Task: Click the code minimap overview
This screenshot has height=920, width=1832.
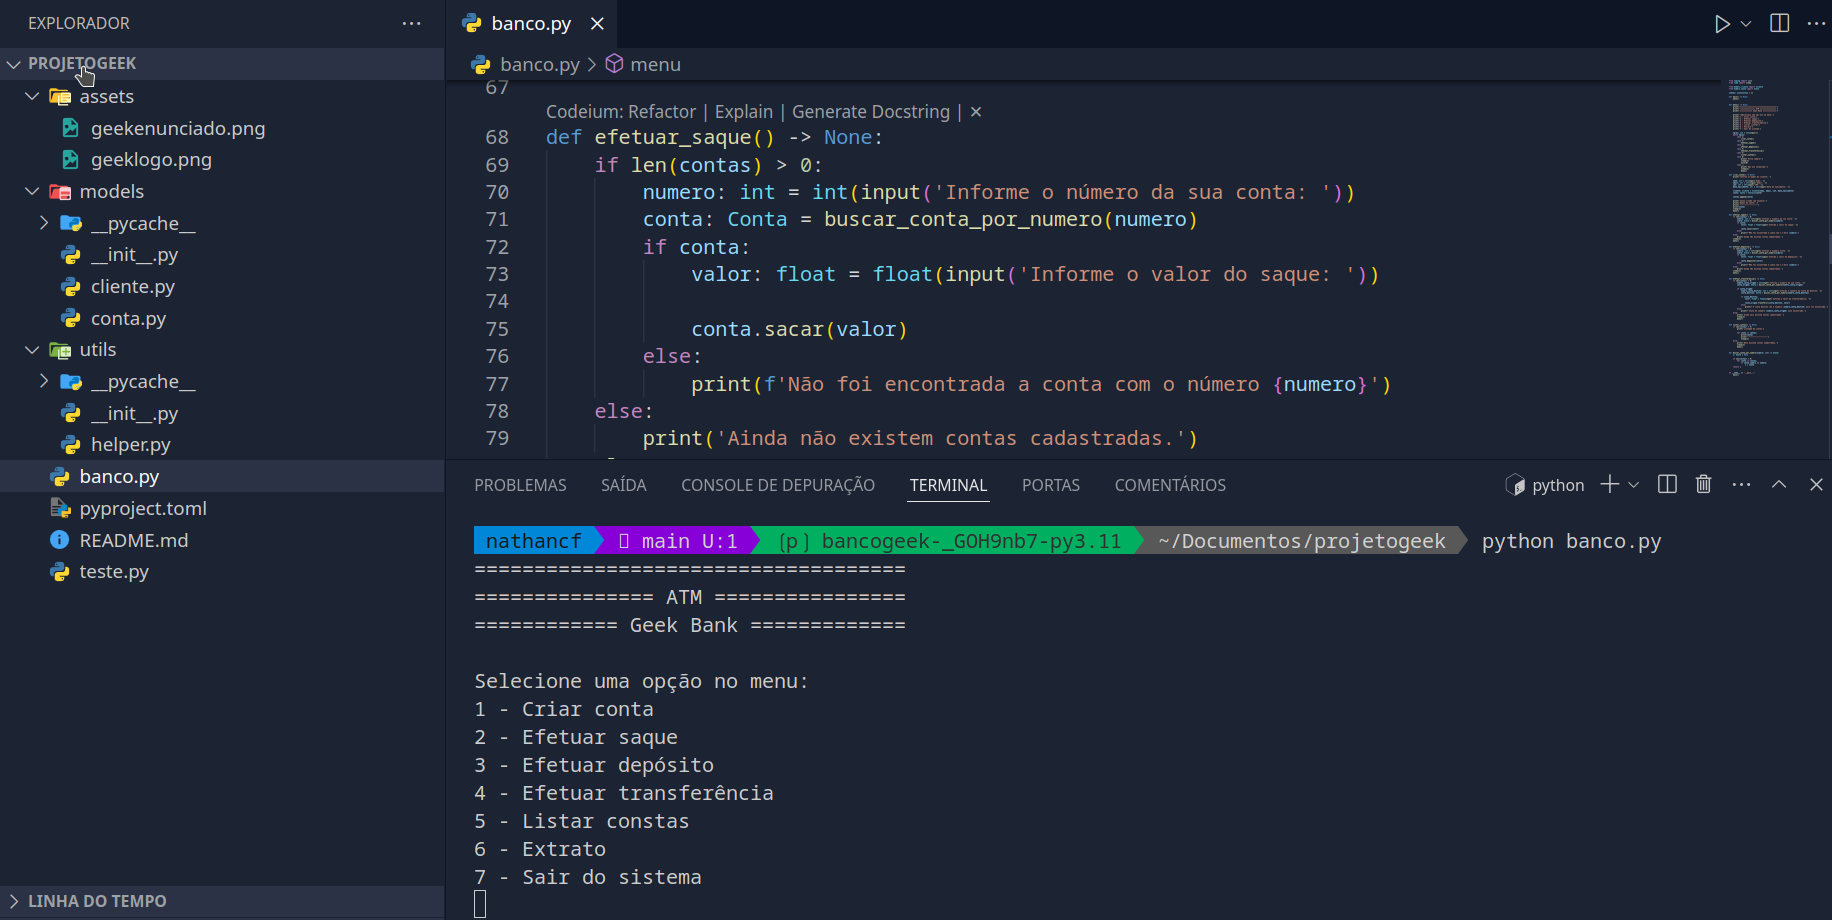Action: (1775, 227)
